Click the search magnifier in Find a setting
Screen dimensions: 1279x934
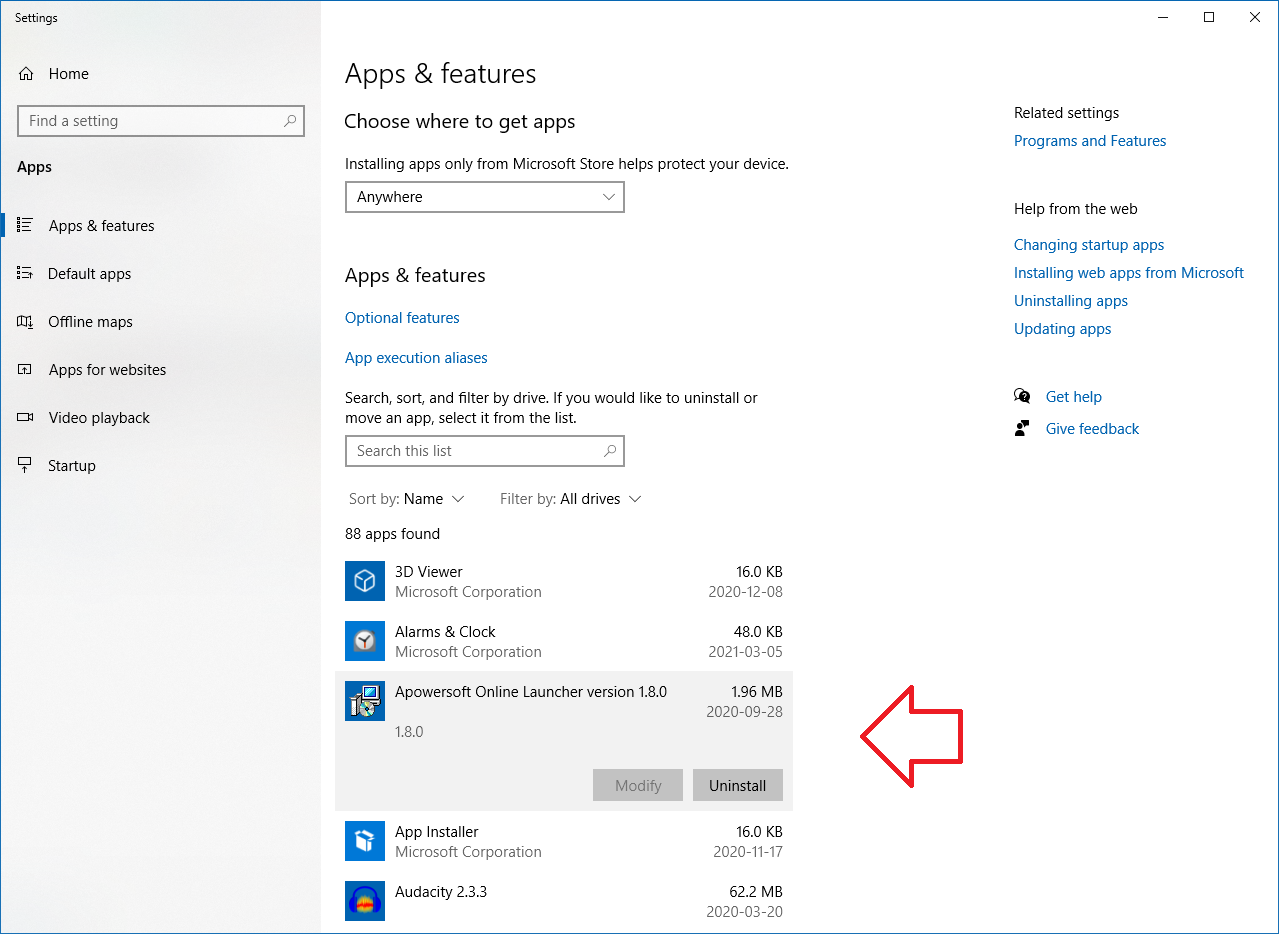tap(290, 121)
